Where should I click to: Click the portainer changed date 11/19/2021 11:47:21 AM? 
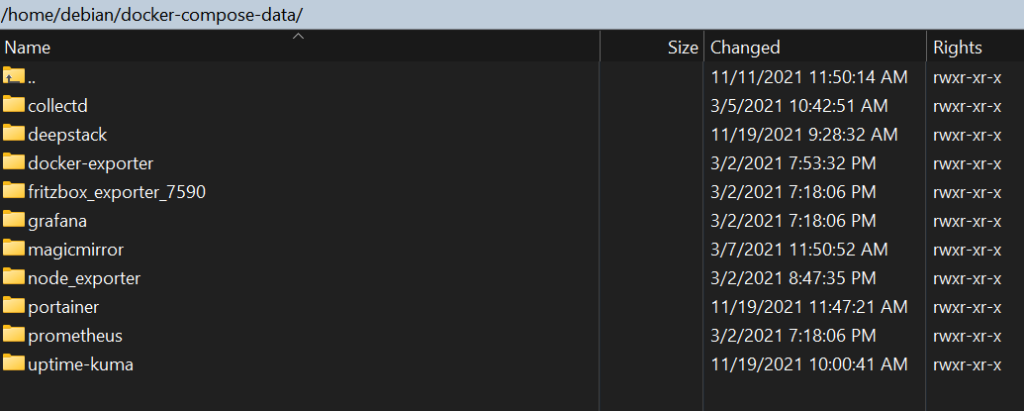point(809,306)
